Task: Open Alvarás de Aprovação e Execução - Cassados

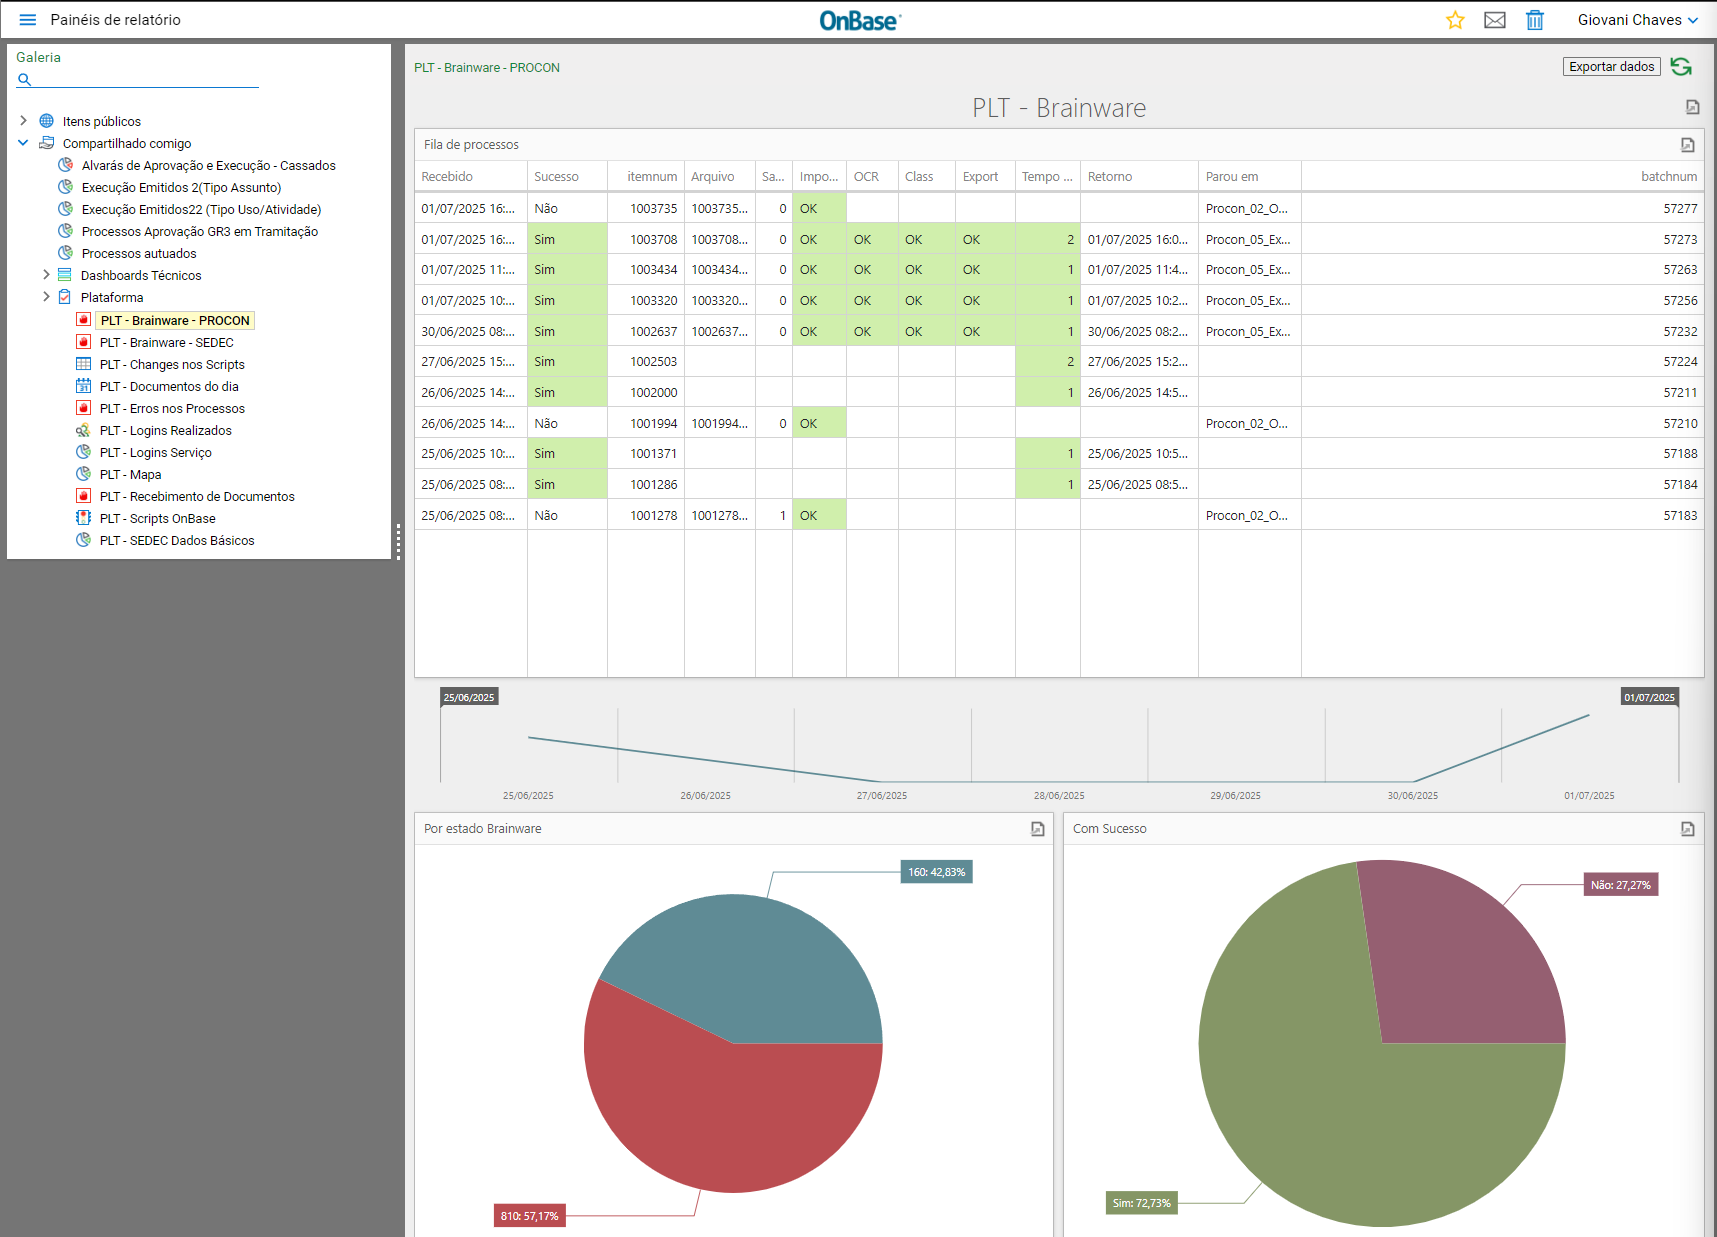Action: click(x=208, y=166)
